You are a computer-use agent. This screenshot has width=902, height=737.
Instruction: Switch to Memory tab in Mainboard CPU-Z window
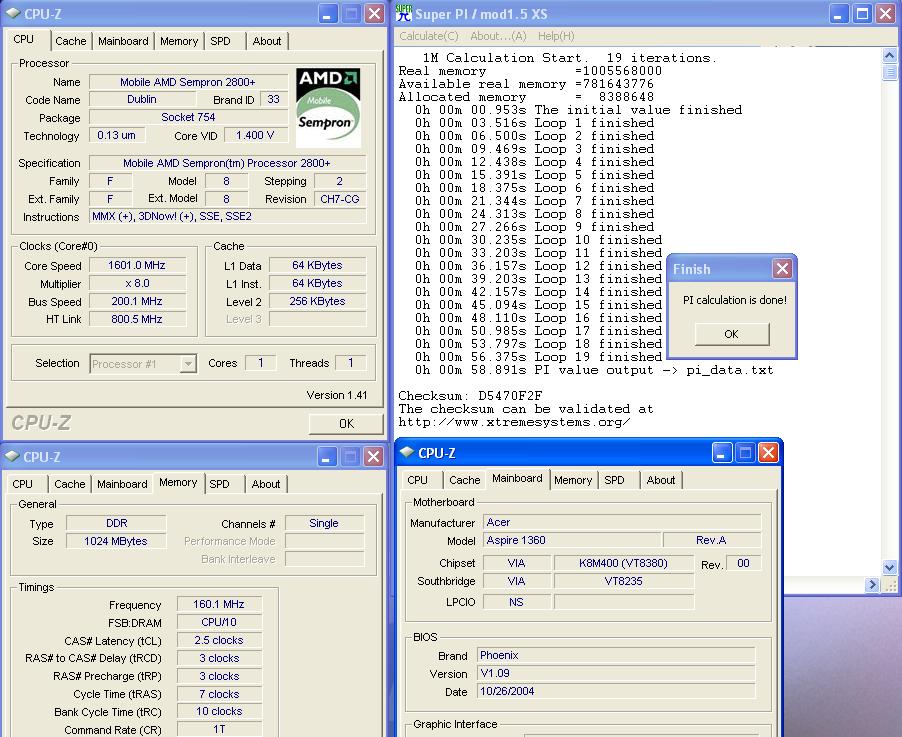[x=573, y=480]
